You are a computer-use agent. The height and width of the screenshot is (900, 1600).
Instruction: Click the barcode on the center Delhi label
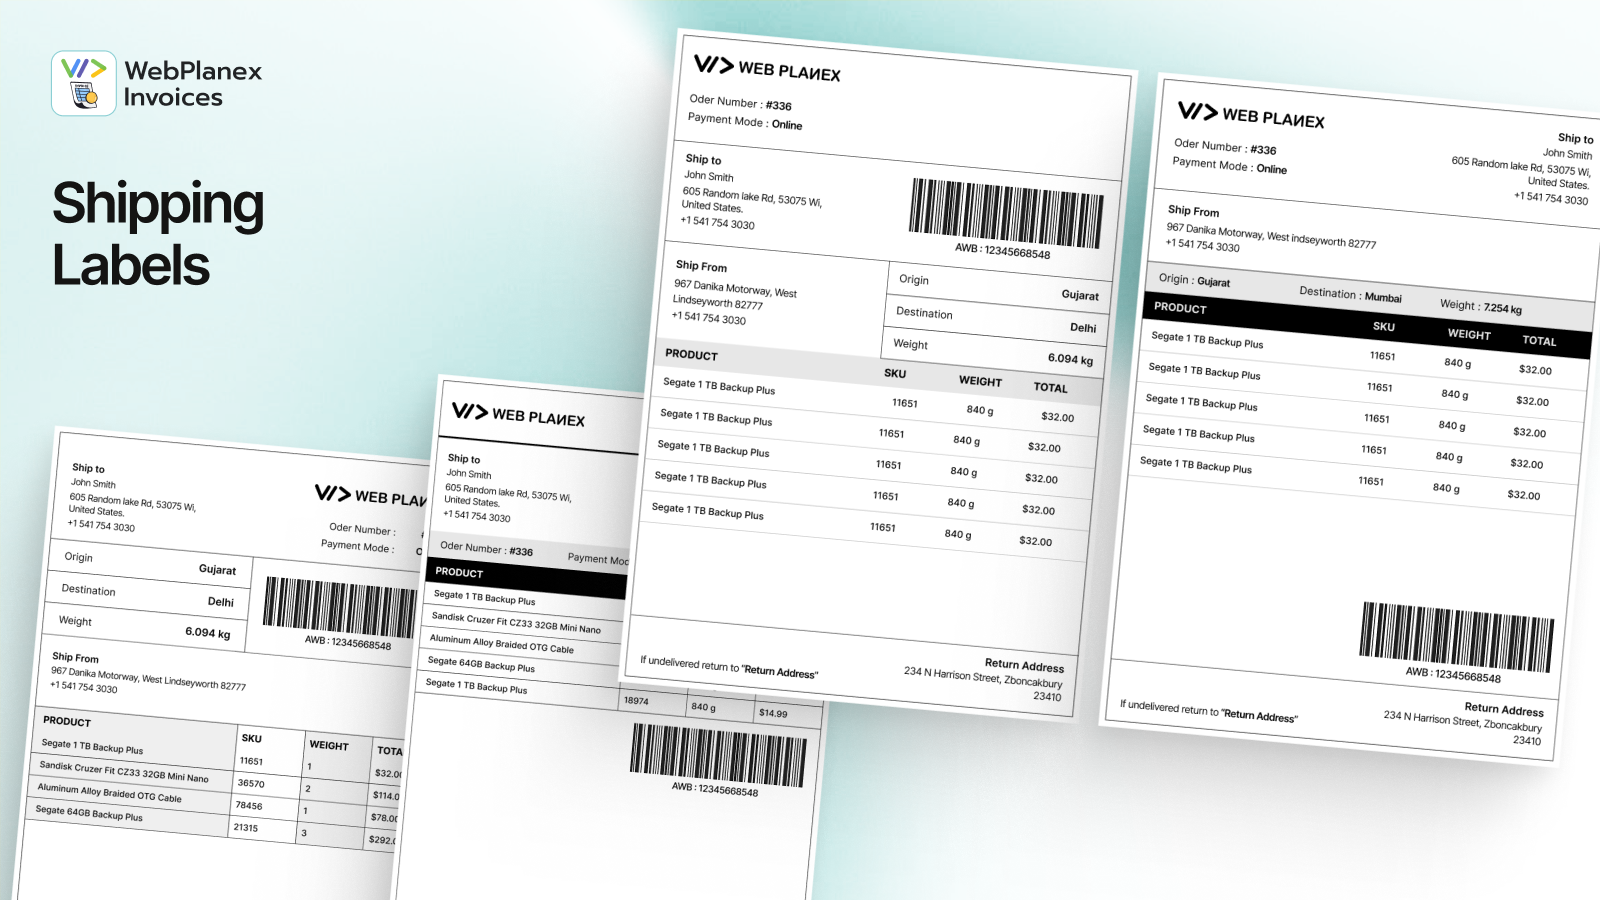tap(1006, 214)
